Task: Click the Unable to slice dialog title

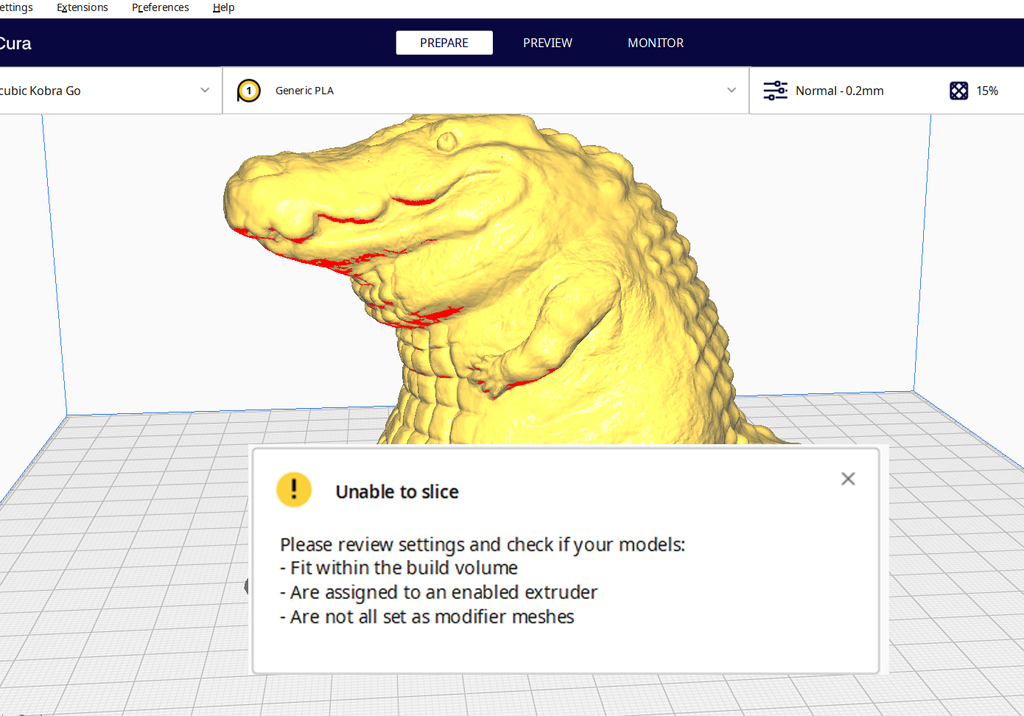Action: point(398,491)
